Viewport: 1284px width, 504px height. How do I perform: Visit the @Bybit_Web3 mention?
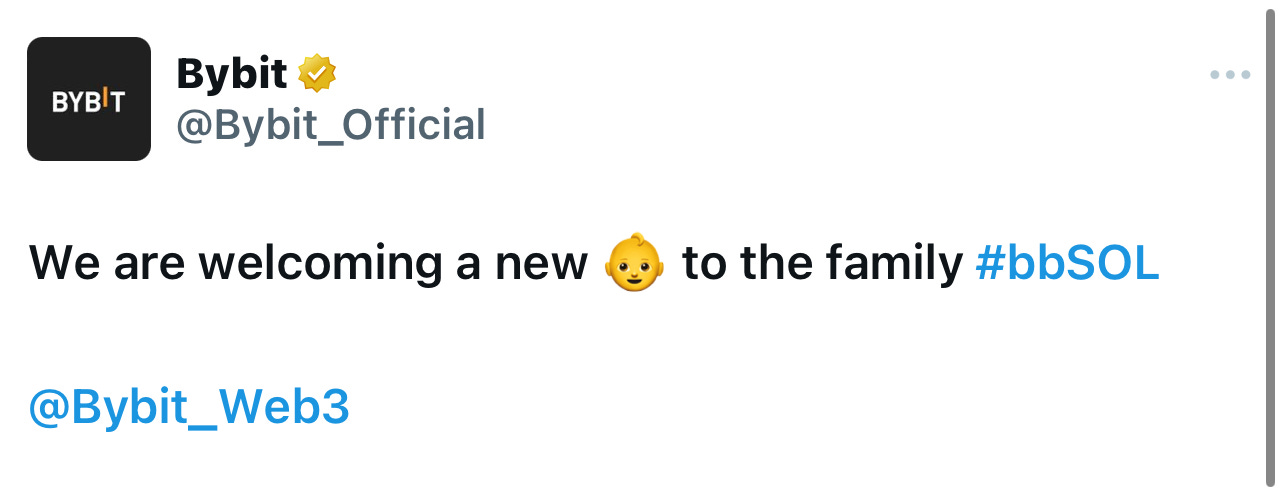tap(189, 408)
